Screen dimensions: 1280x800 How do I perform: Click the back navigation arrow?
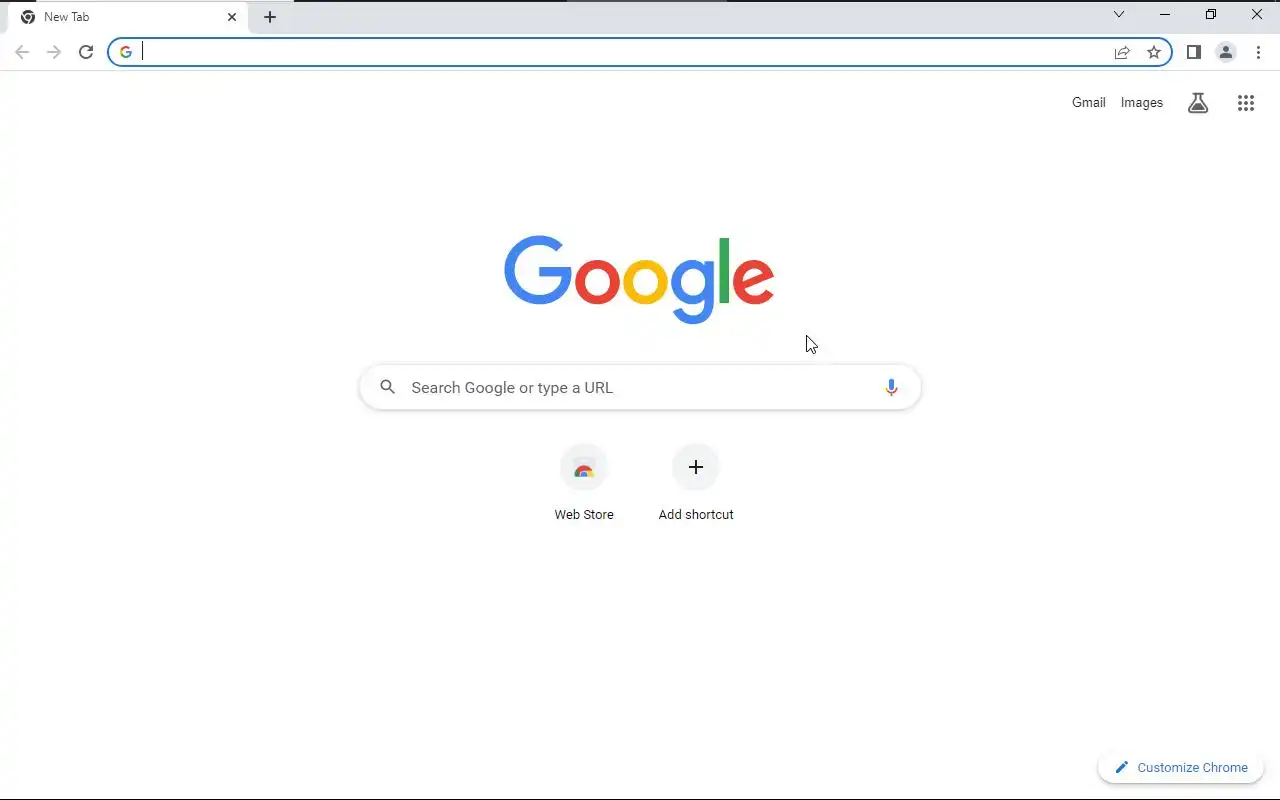[x=22, y=52]
